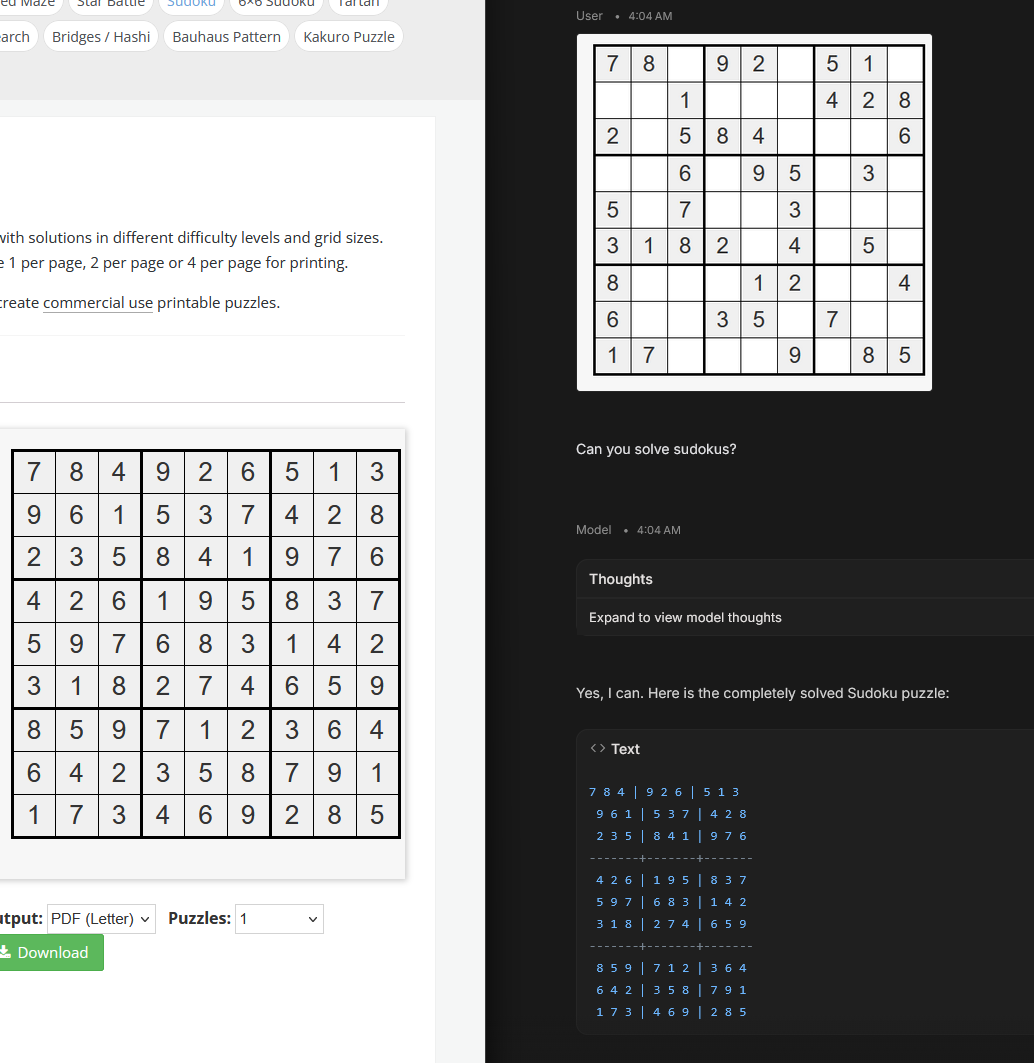Select the Bridges / Hashi puzzle tag
This screenshot has height=1063, width=1034.
tap(101, 37)
